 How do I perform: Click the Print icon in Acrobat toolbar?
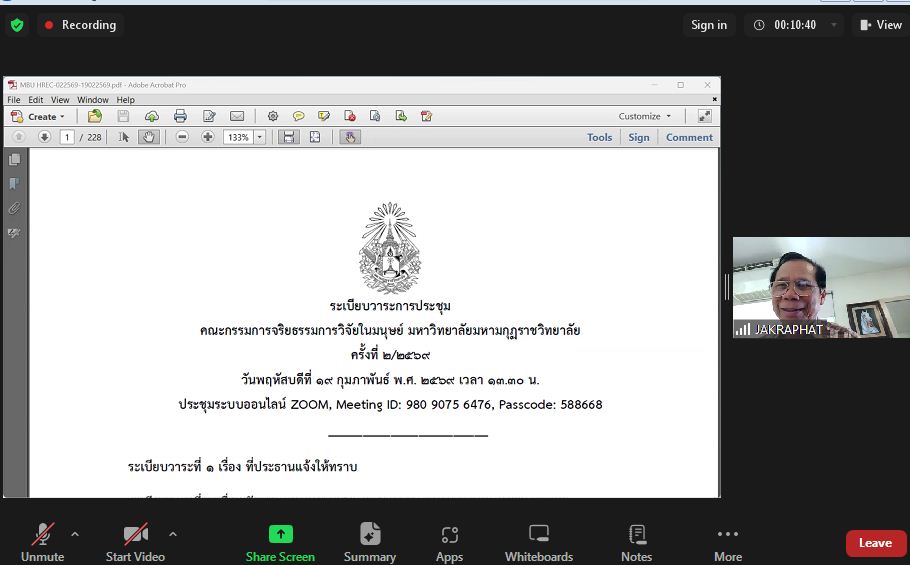coord(180,116)
